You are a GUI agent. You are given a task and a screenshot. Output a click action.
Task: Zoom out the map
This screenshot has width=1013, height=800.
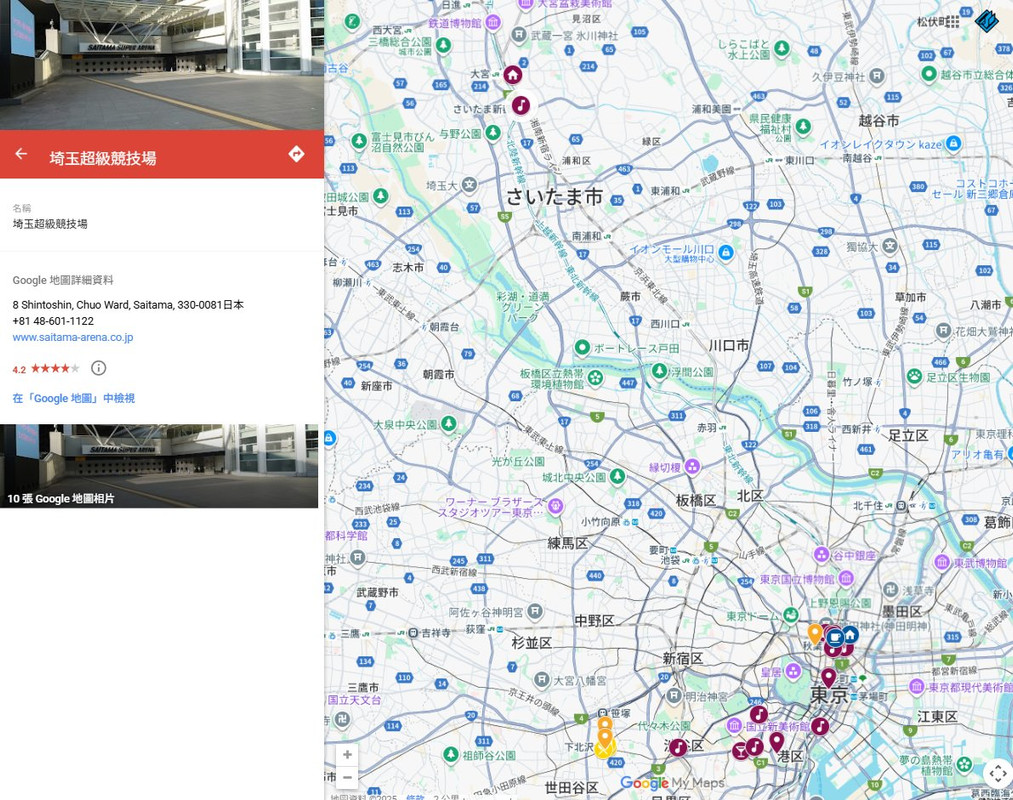coord(347,777)
